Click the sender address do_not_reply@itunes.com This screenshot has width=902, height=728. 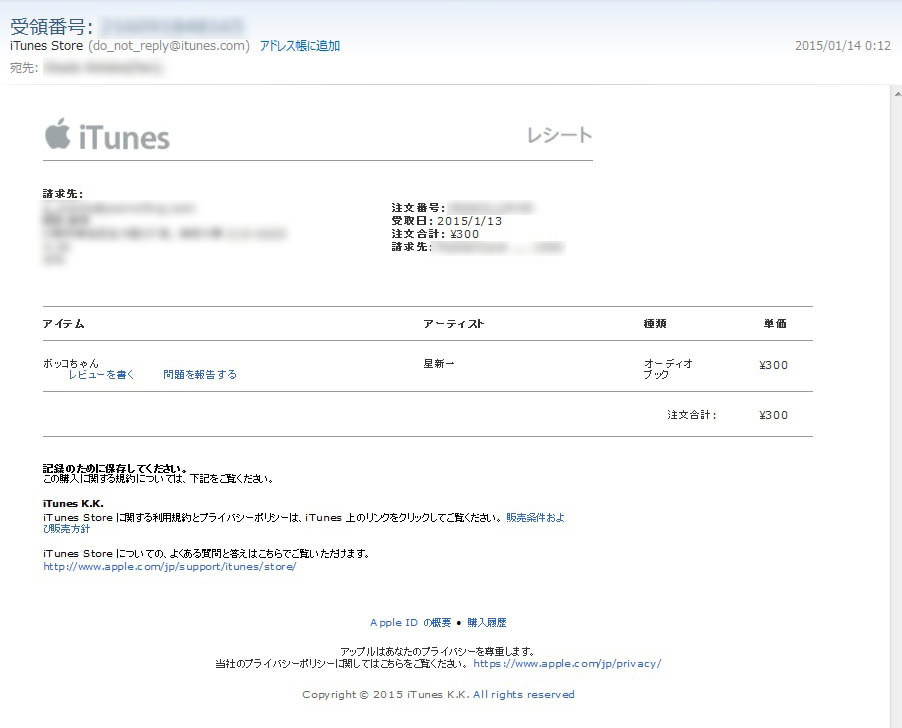(169, 46)
